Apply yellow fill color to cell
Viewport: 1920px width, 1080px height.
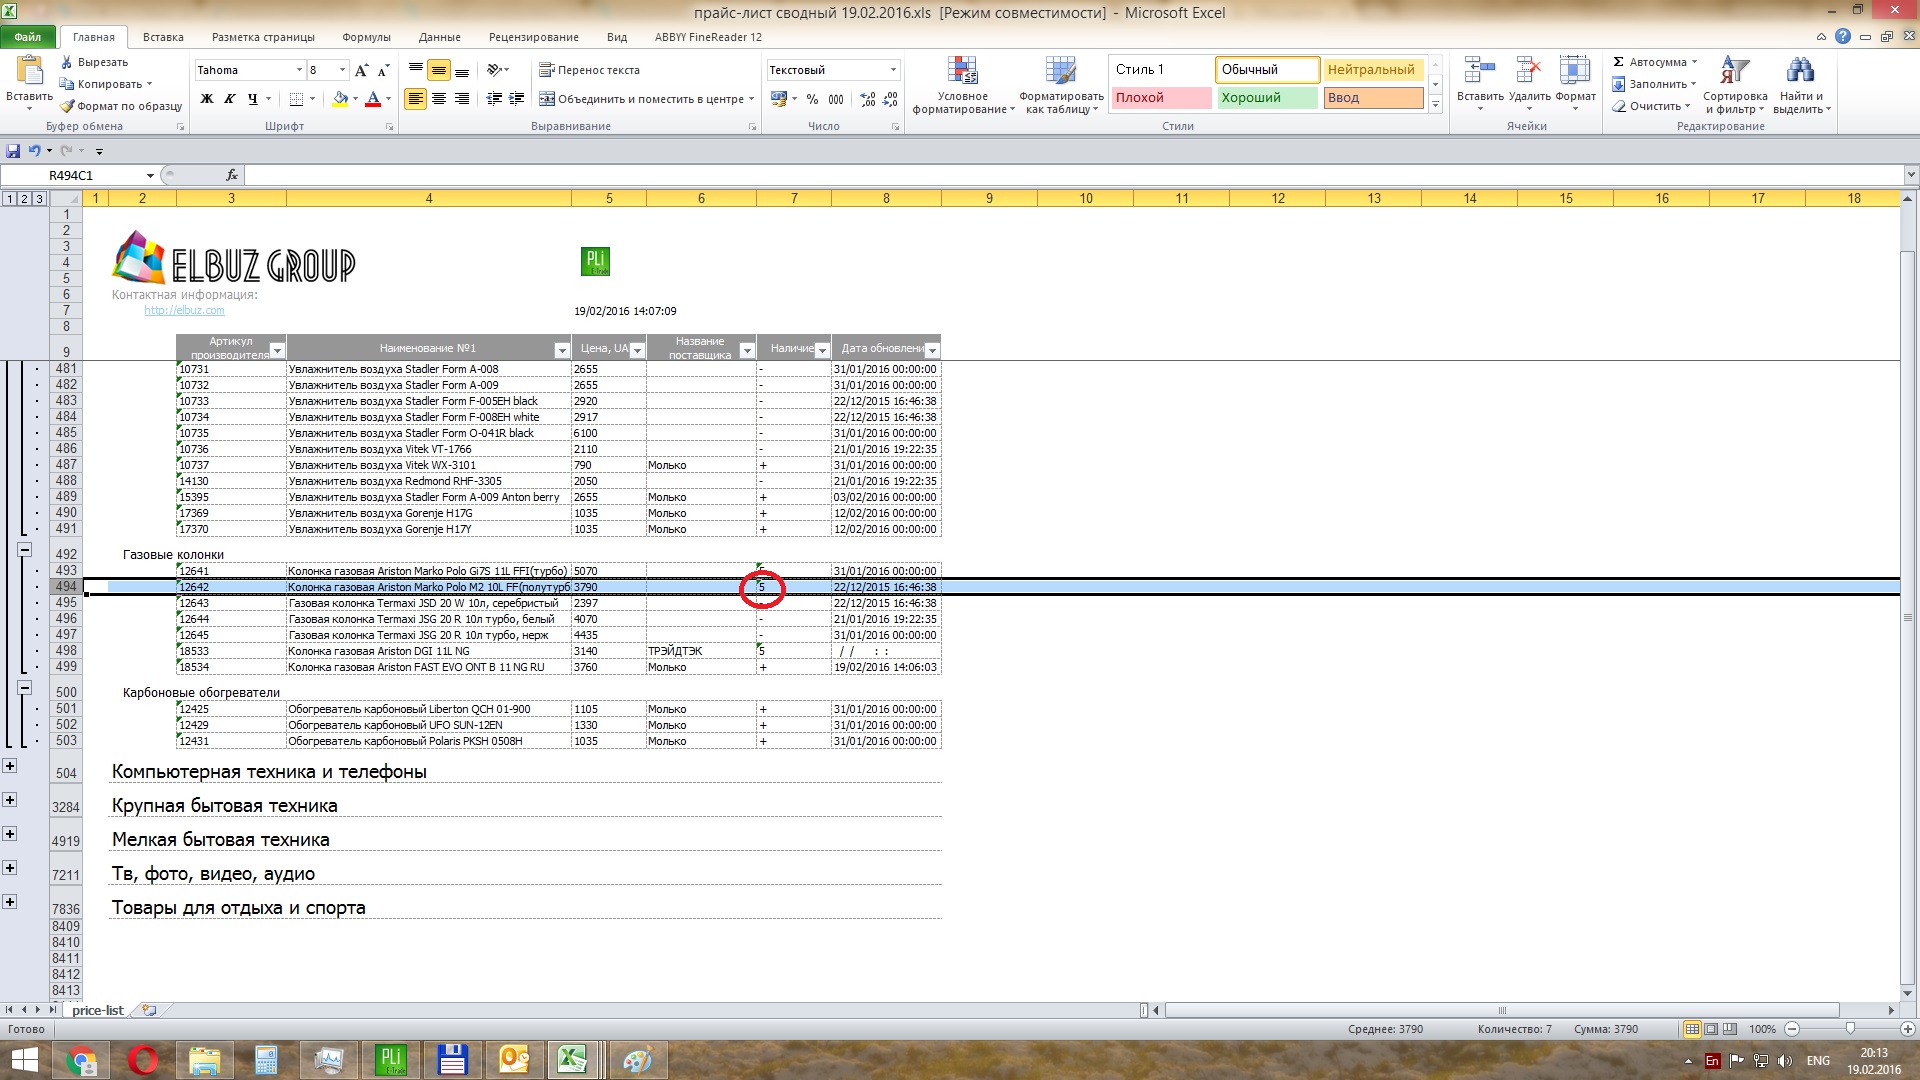(x=340, y=99)
